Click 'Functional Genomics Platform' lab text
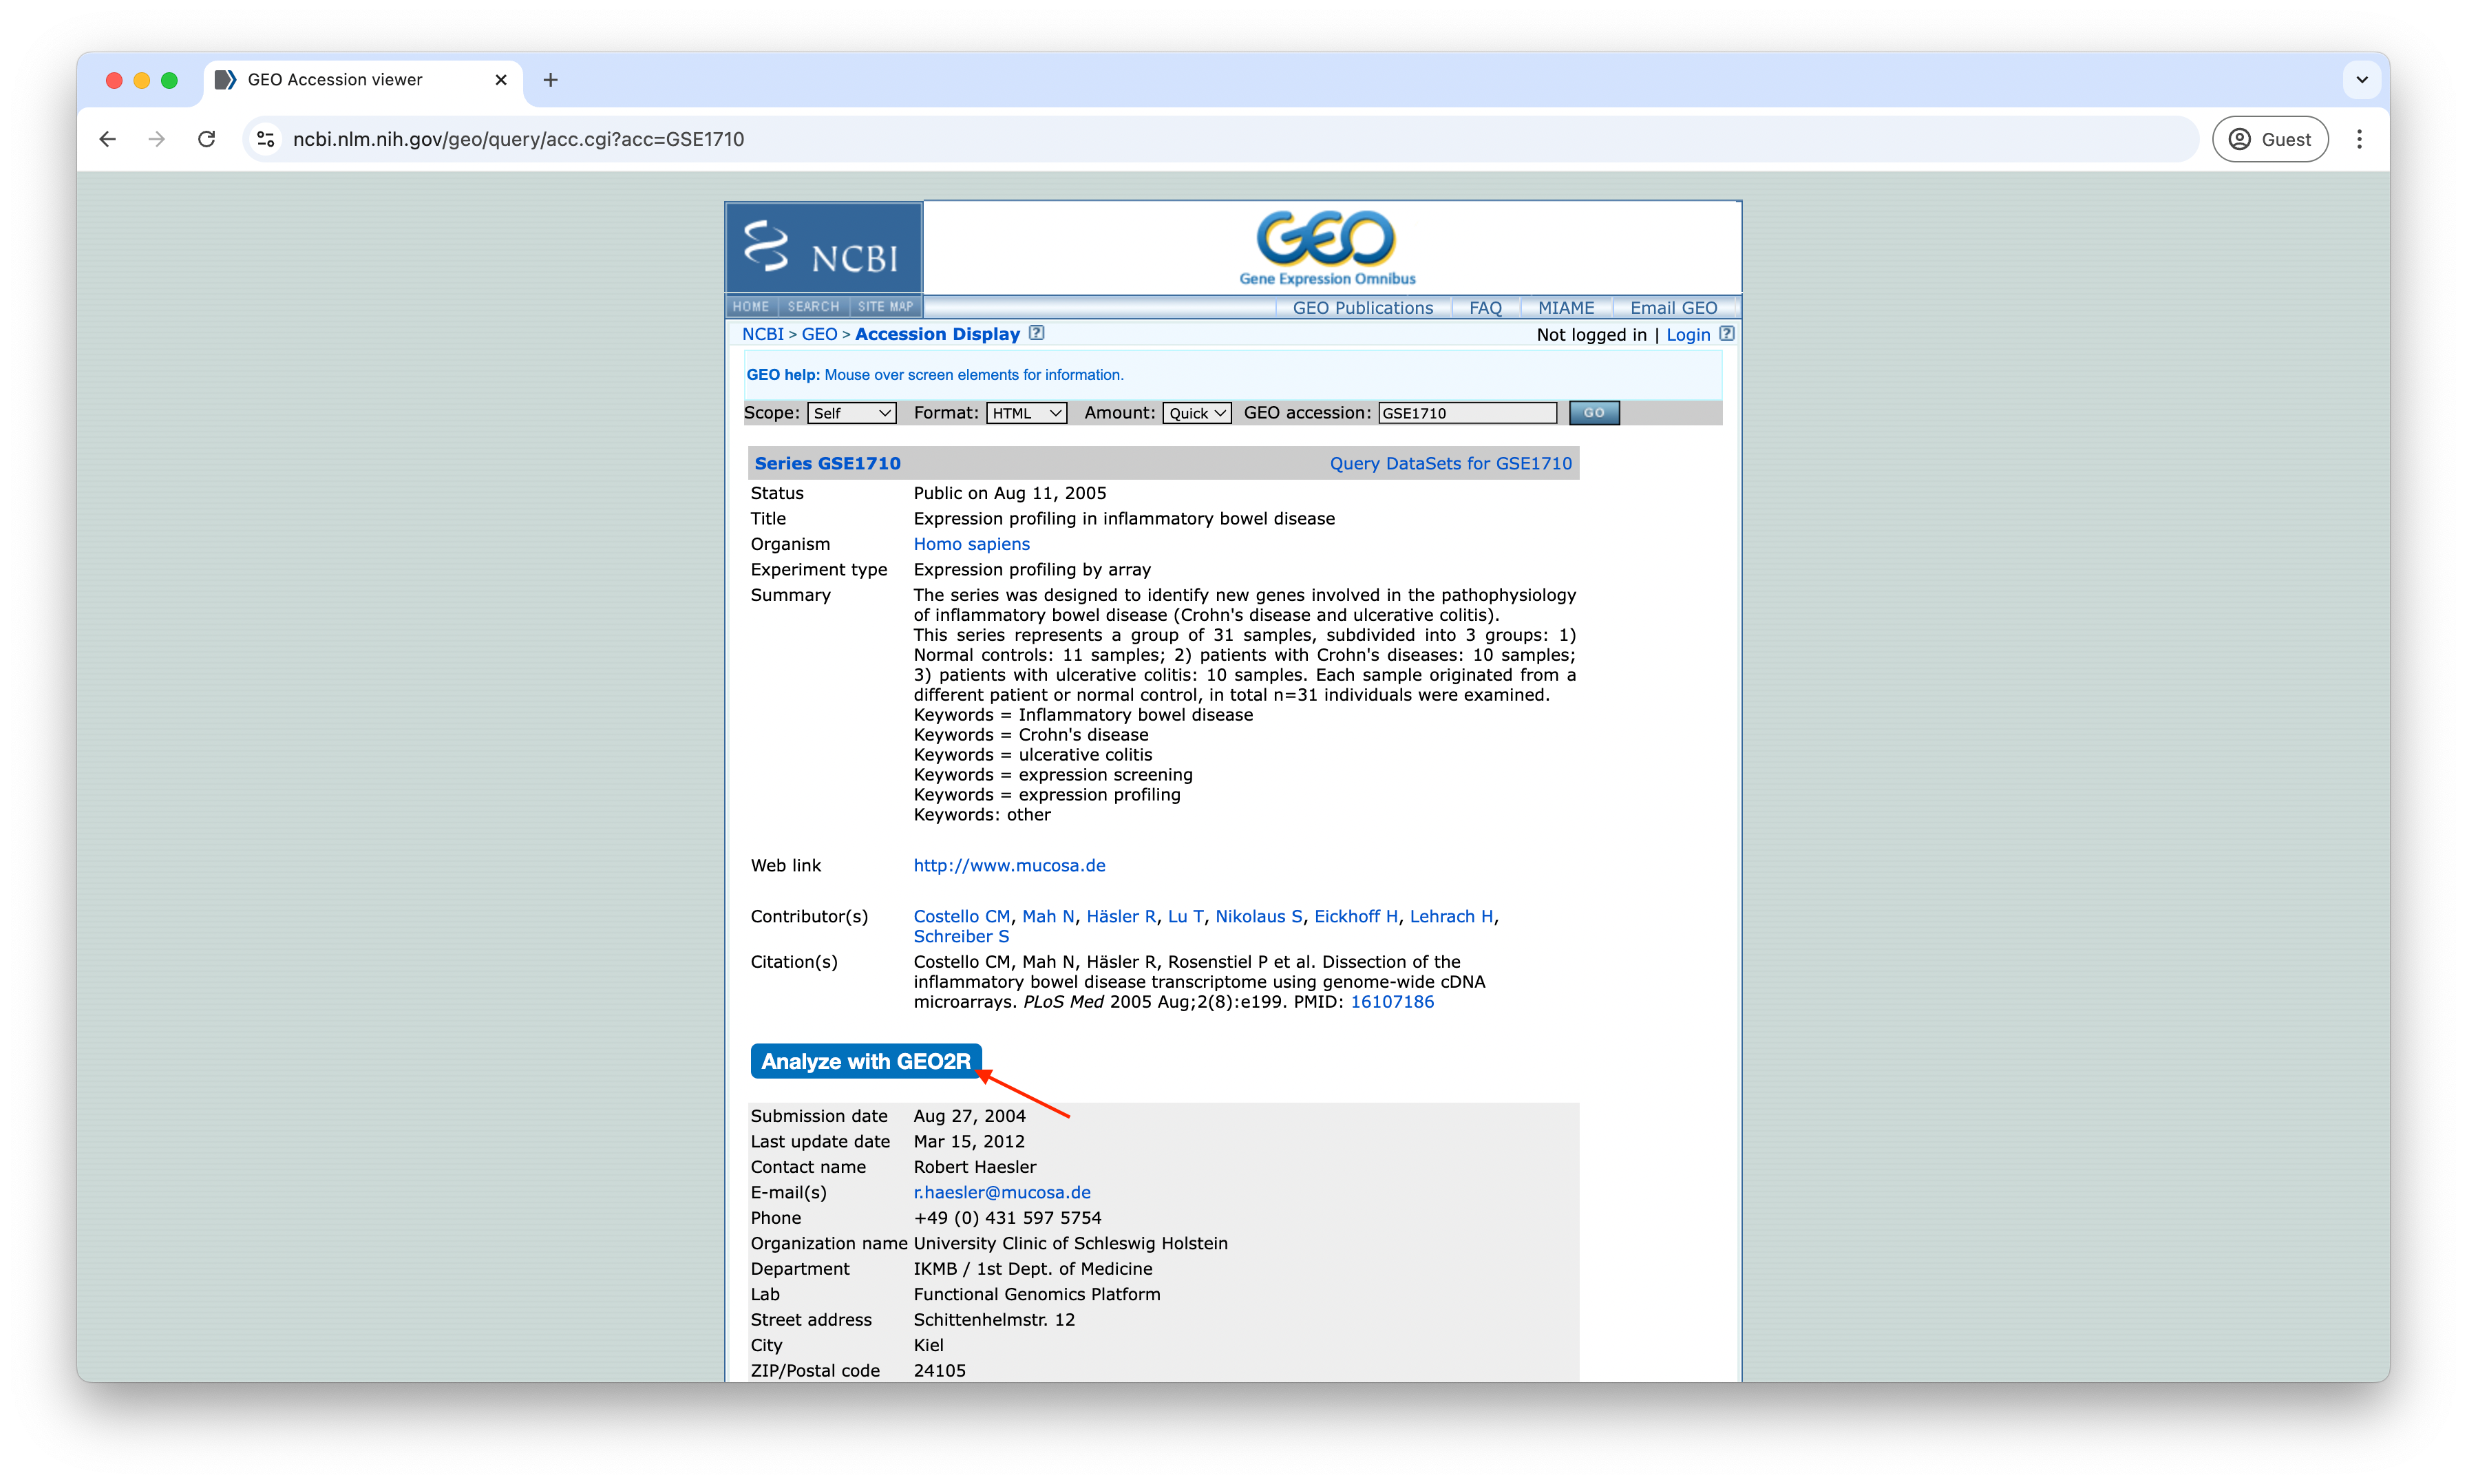 coord(1036,1294)
